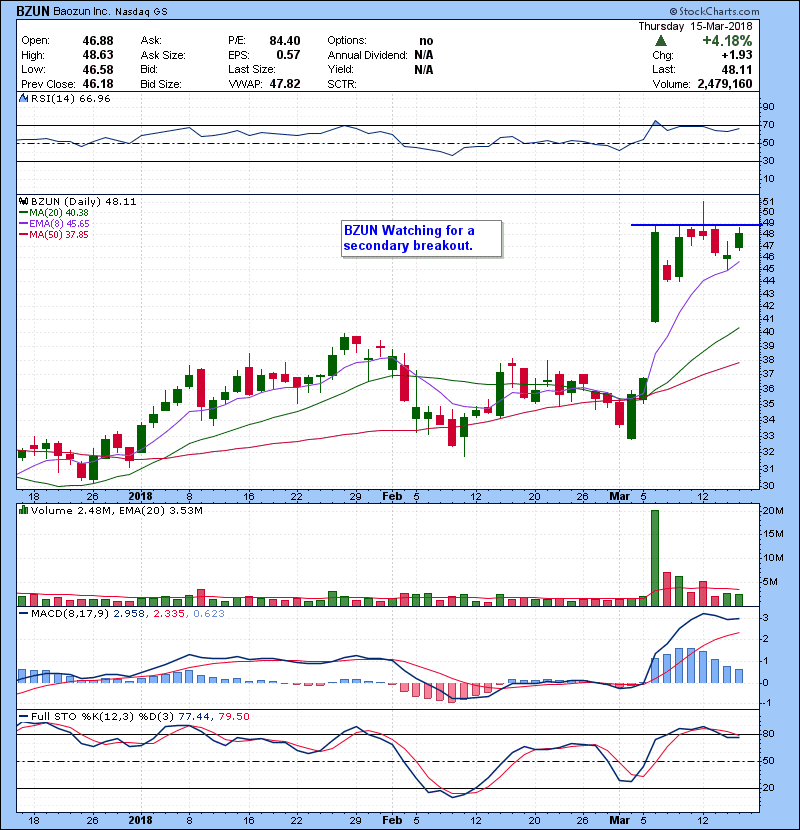This screenshot has height=830, width=800.
Task: Select the MA(50) 37.85 legend entry
Action: (x=54, y=234)
